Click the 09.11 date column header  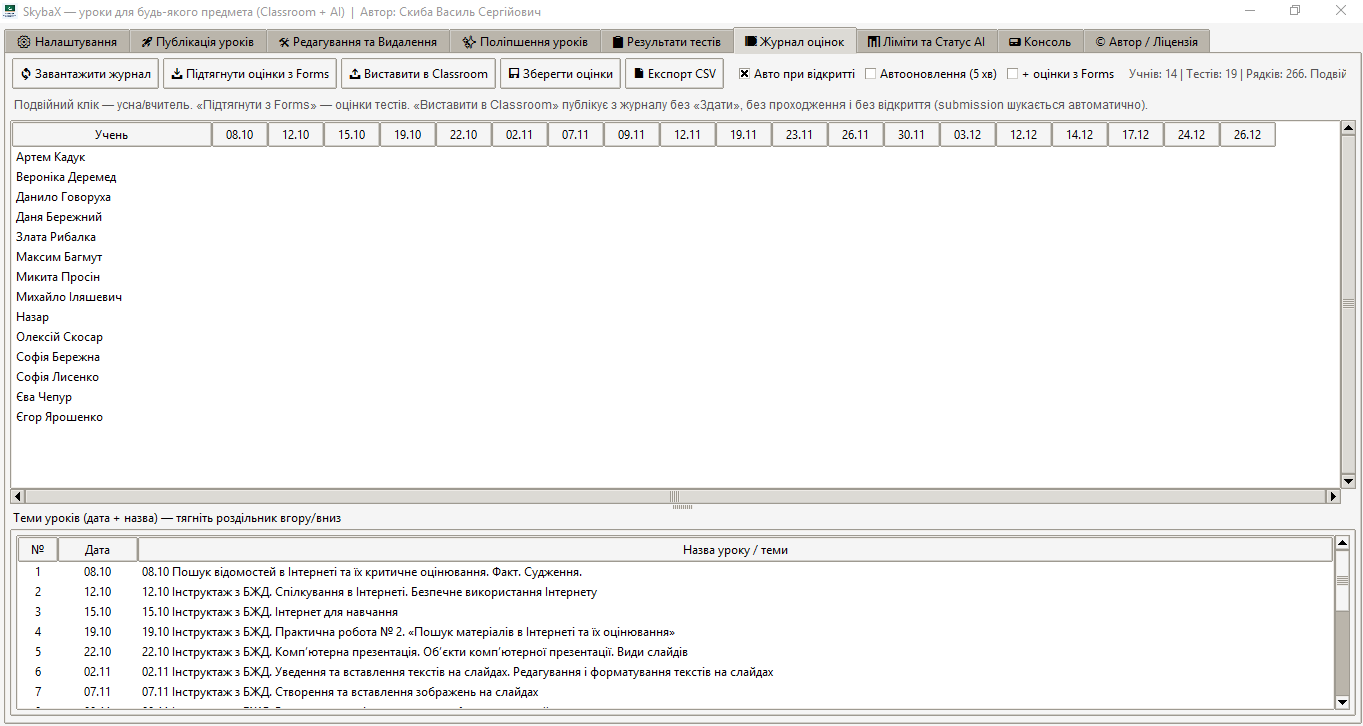tap(632, 134)
